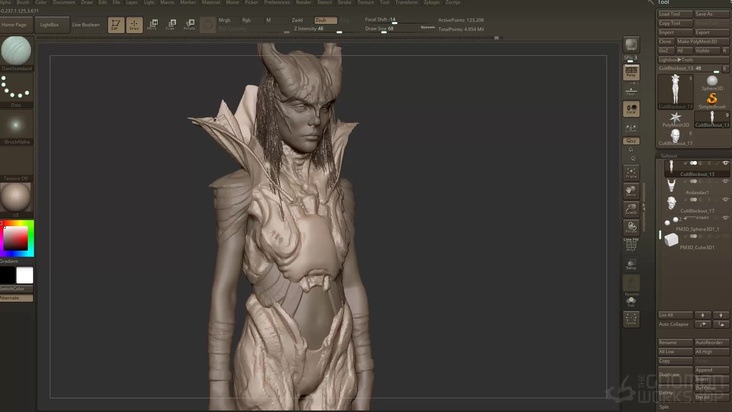732x412 pixels.
Task: Select the PolyMesh3D star tool
Action: pos(676,119)
